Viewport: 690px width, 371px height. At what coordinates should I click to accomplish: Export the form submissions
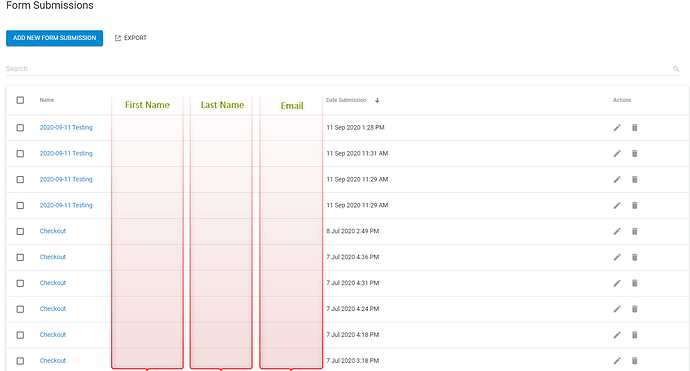tap(131, 38)
